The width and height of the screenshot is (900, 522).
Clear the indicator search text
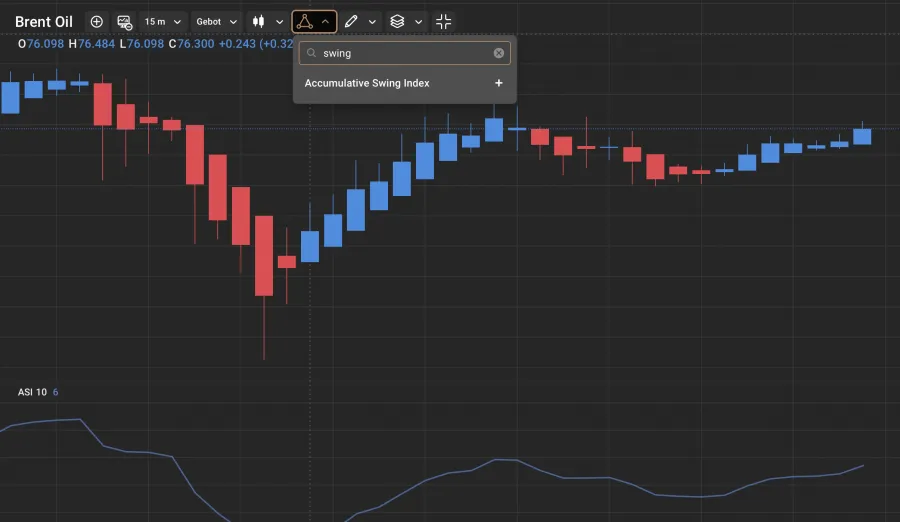click(499, 53)
